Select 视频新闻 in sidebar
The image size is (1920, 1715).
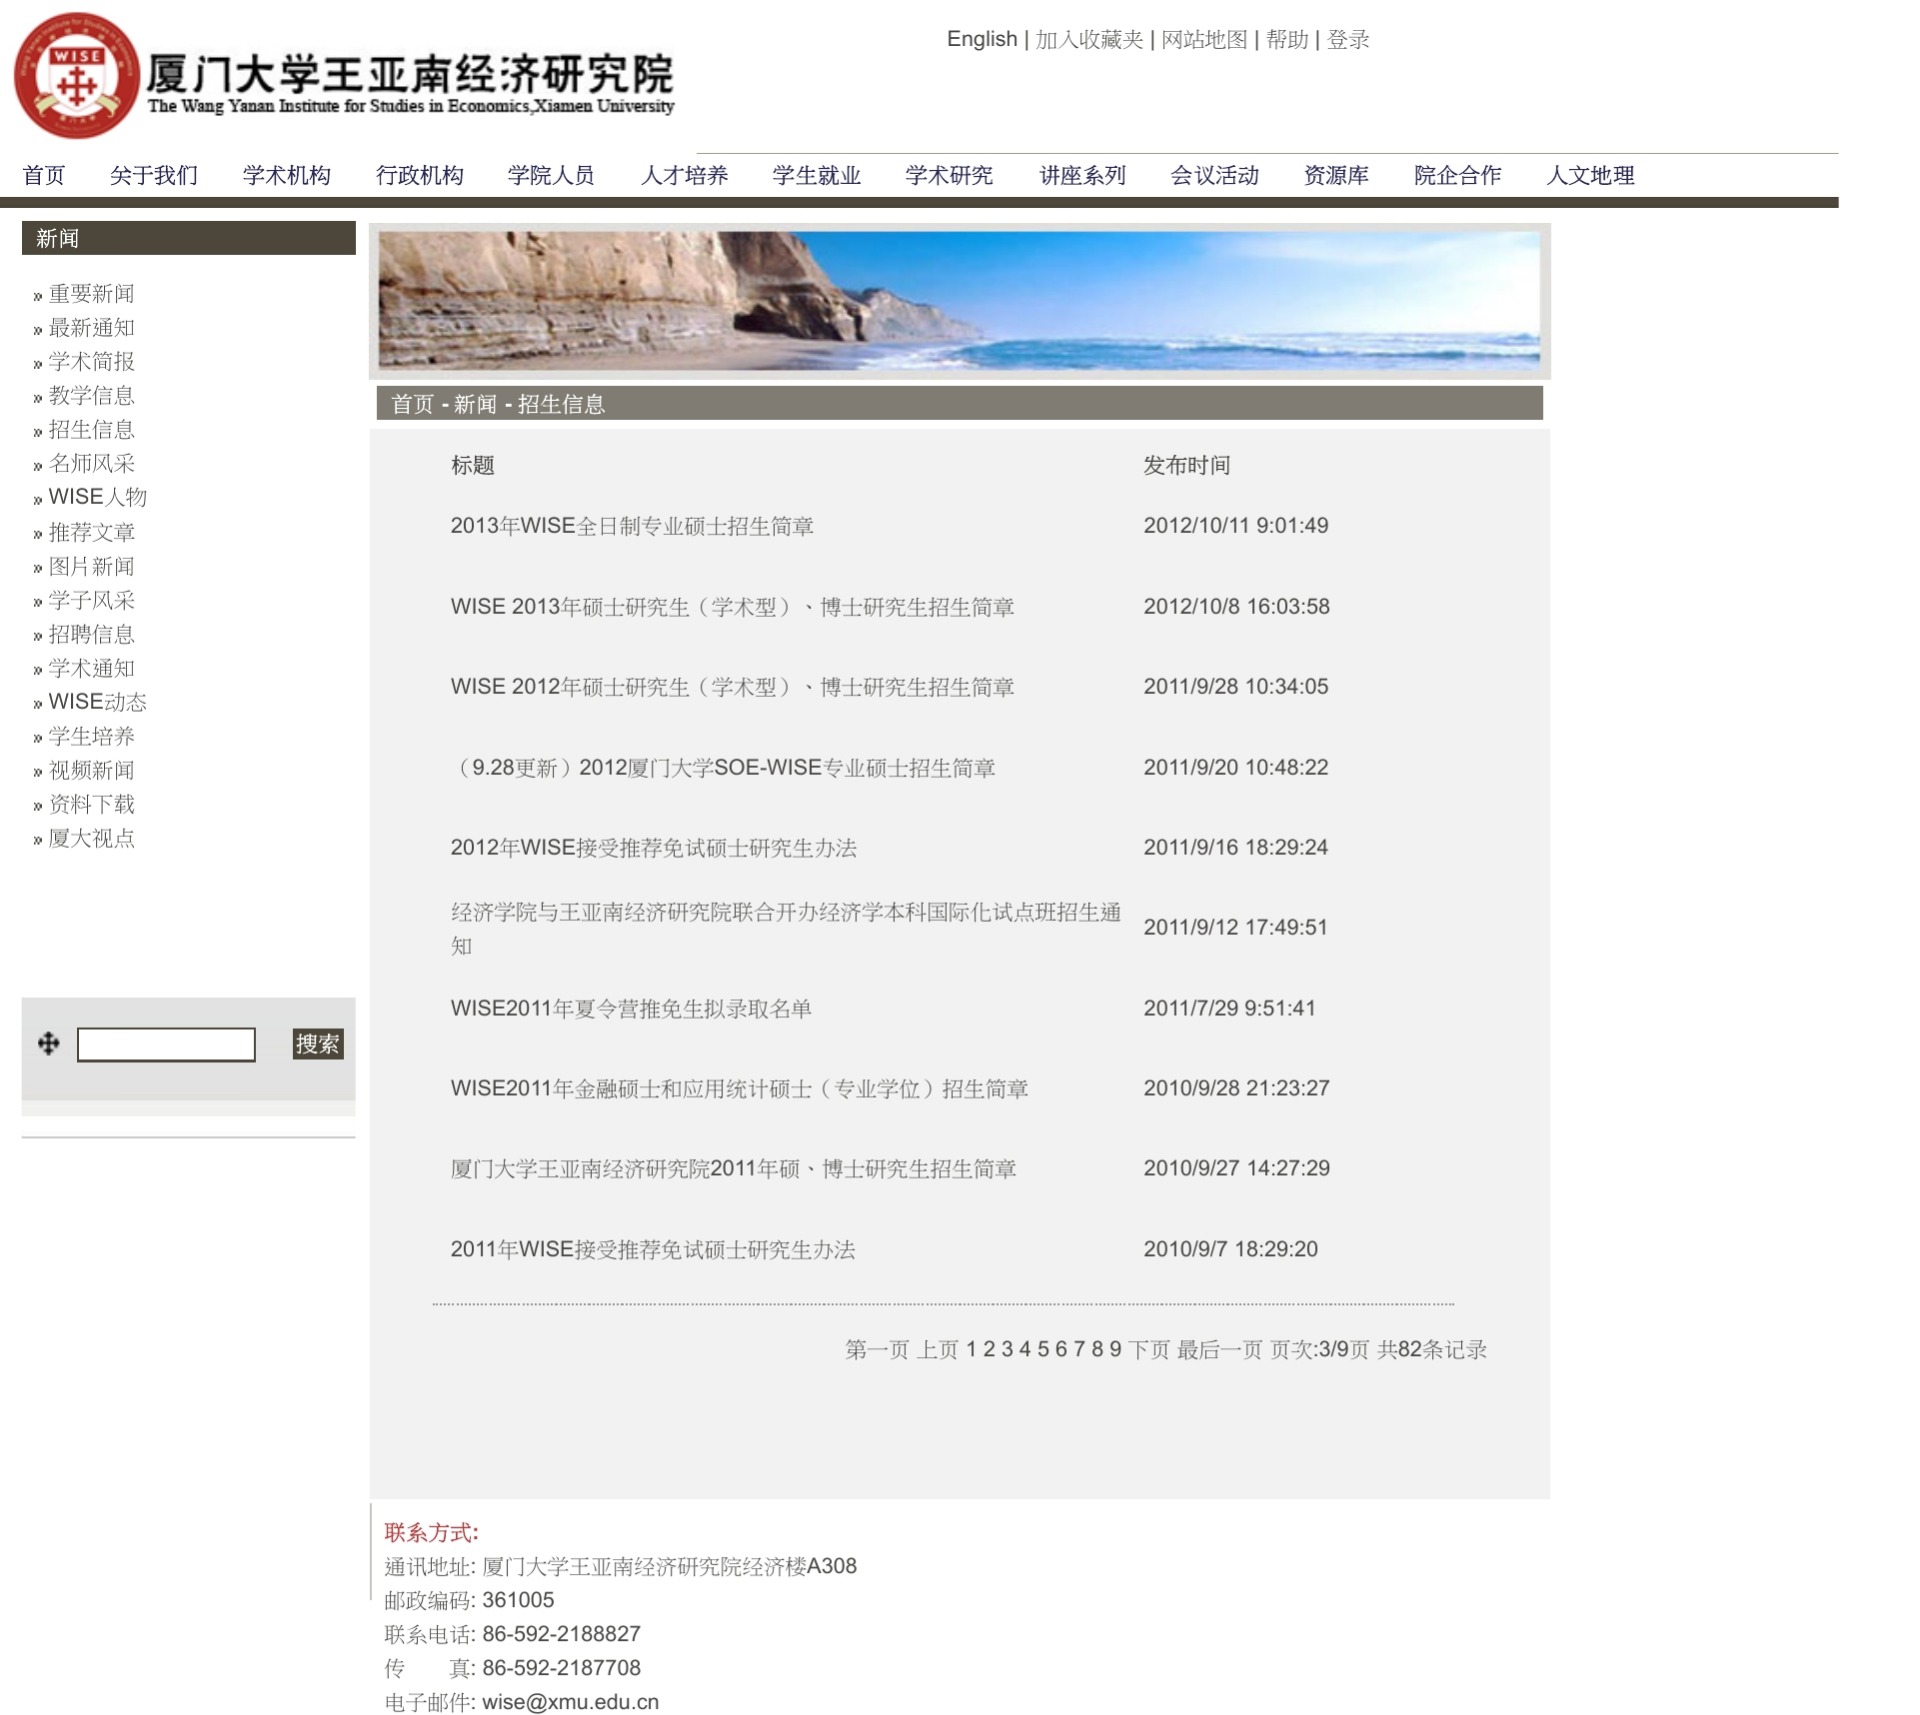[91, 770]
